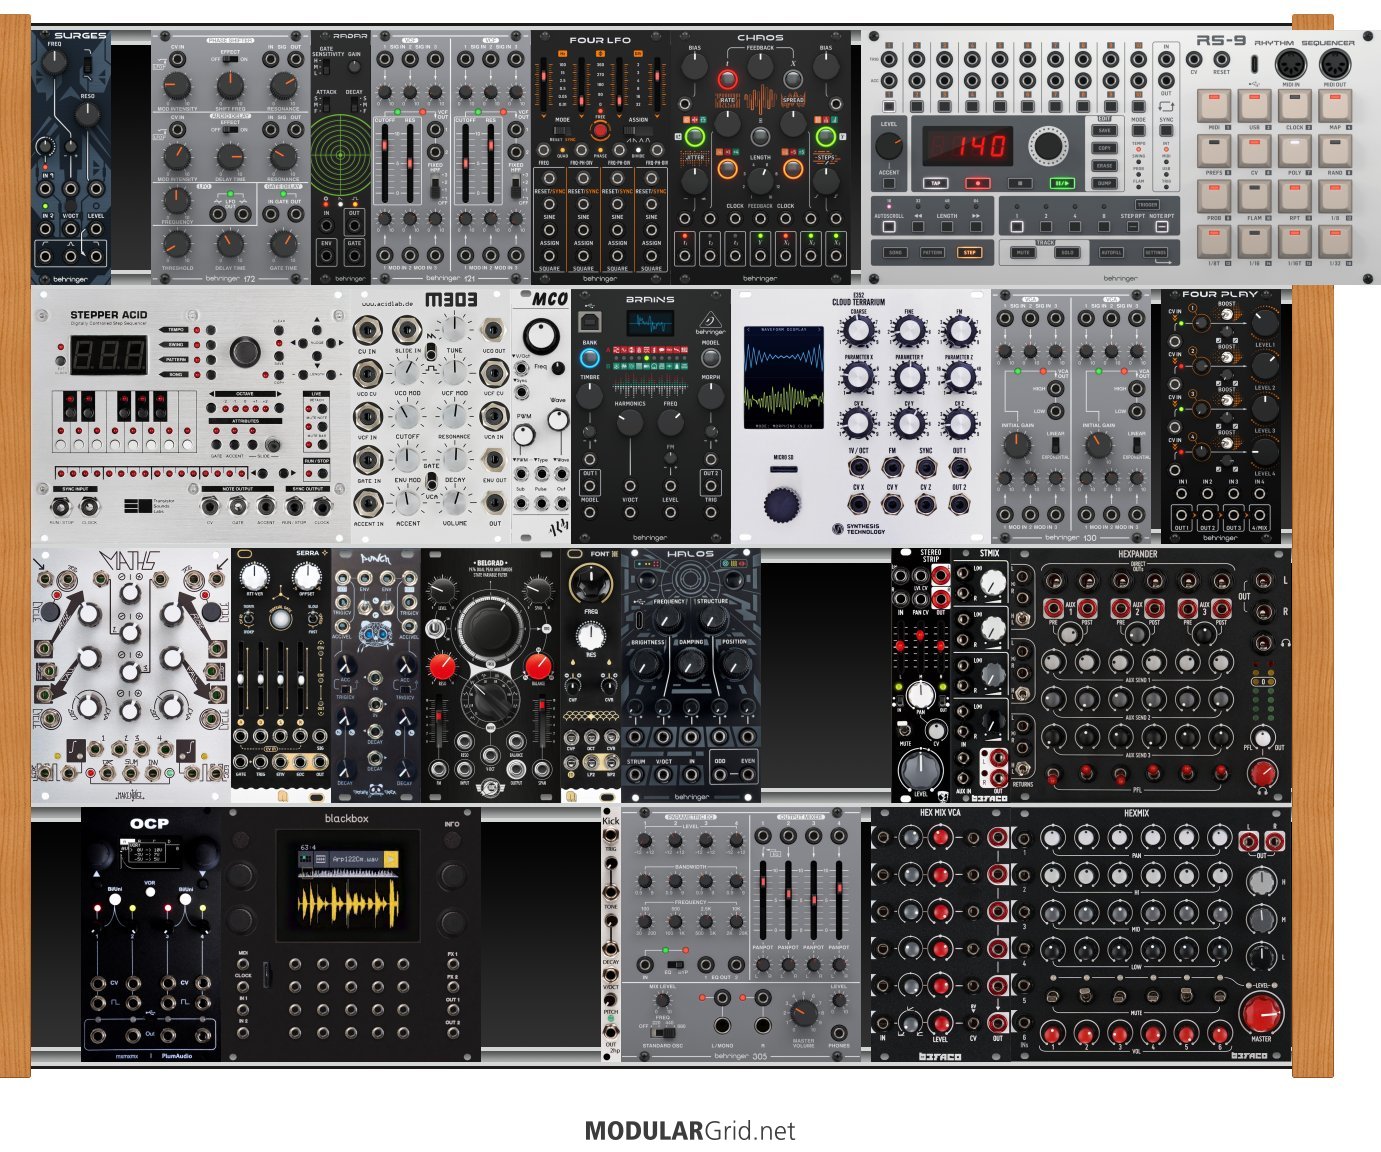The image size is (1381, 1152).
Task: Click the MASTER VOLUME knob on the 305
Action: pos(803,1015)
